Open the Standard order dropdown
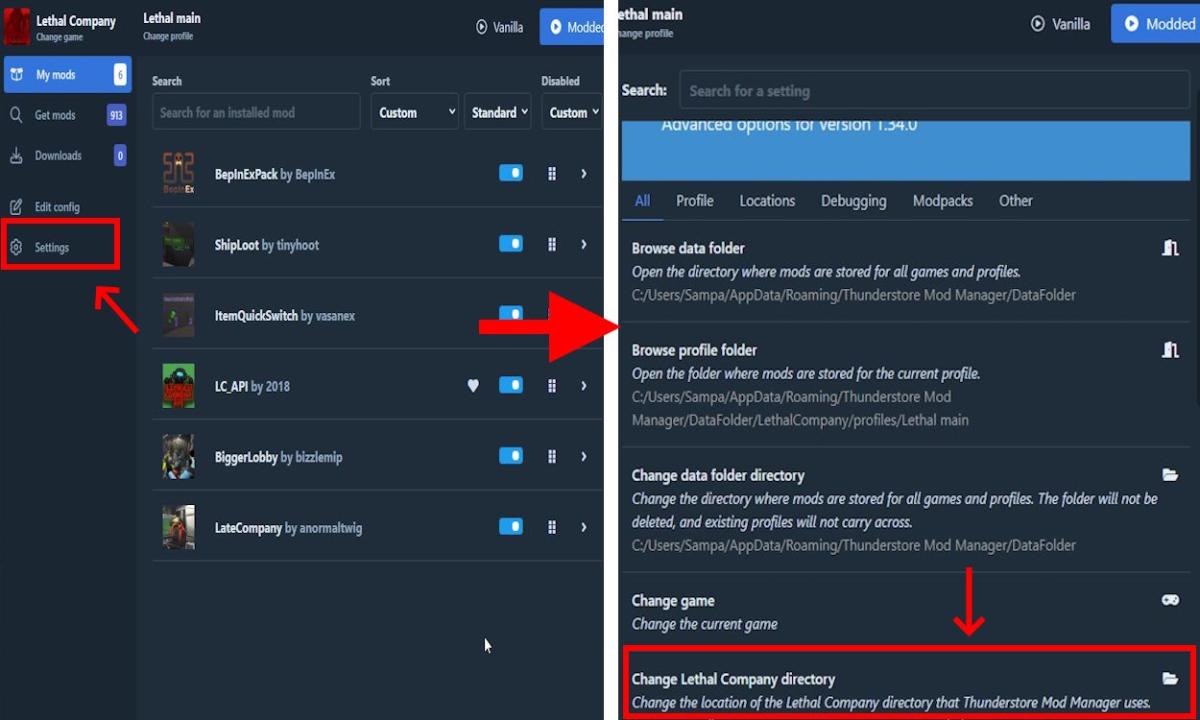 (x=497, y=112)
